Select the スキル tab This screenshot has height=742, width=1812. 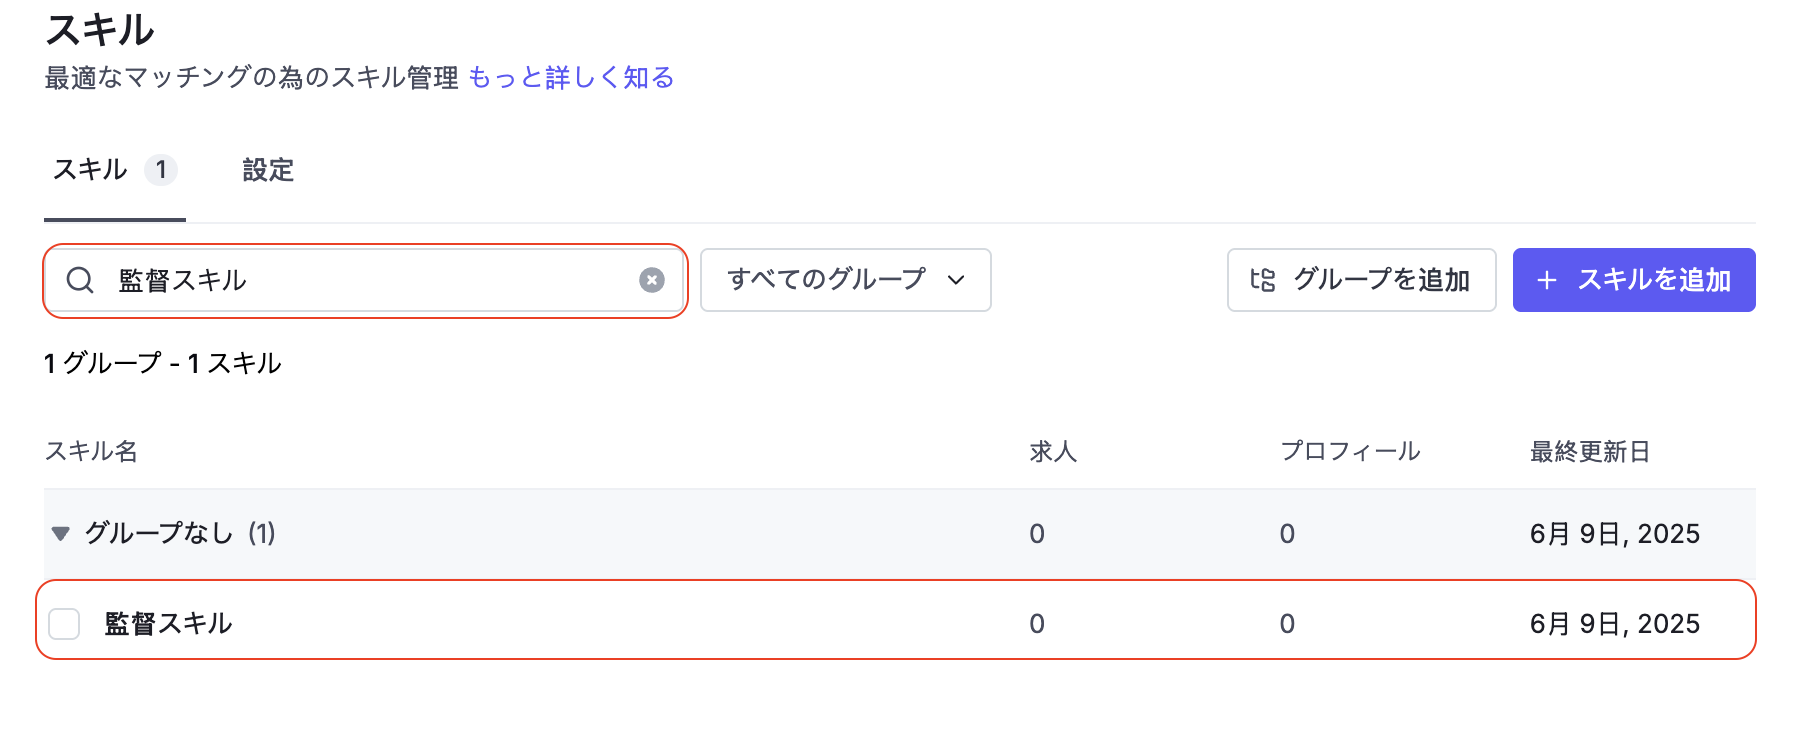(x=115, y=170)
